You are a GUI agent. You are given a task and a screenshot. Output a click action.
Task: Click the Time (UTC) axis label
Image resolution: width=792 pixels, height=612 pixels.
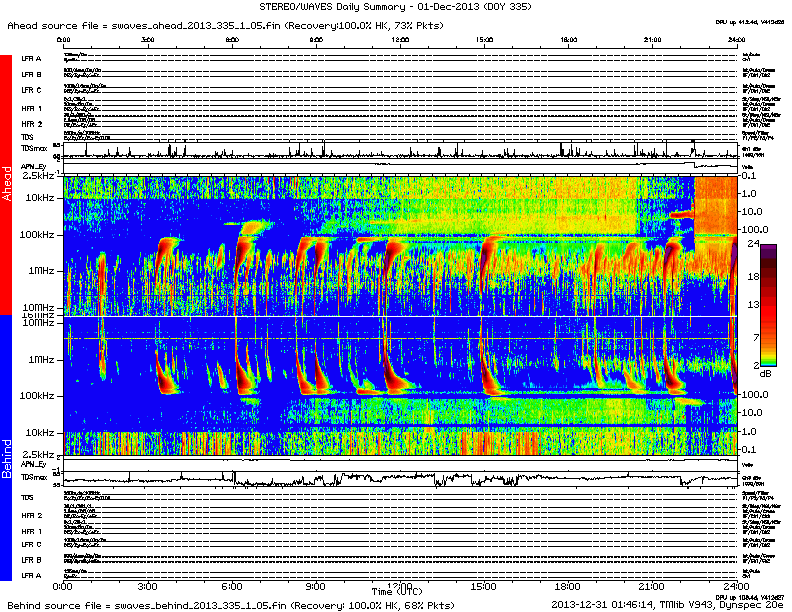pos(397,593)
